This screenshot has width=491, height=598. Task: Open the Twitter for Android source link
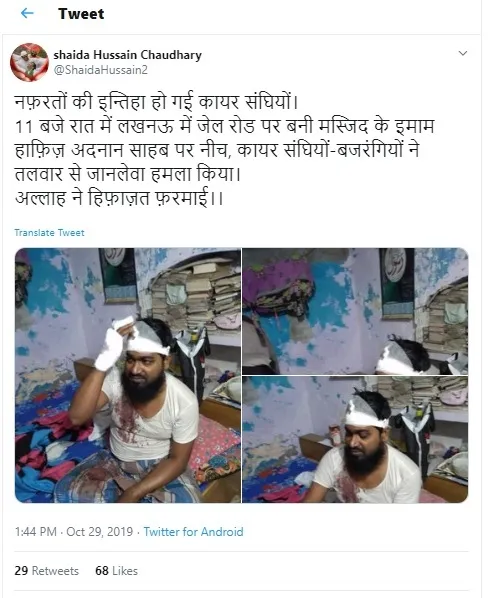193,532
